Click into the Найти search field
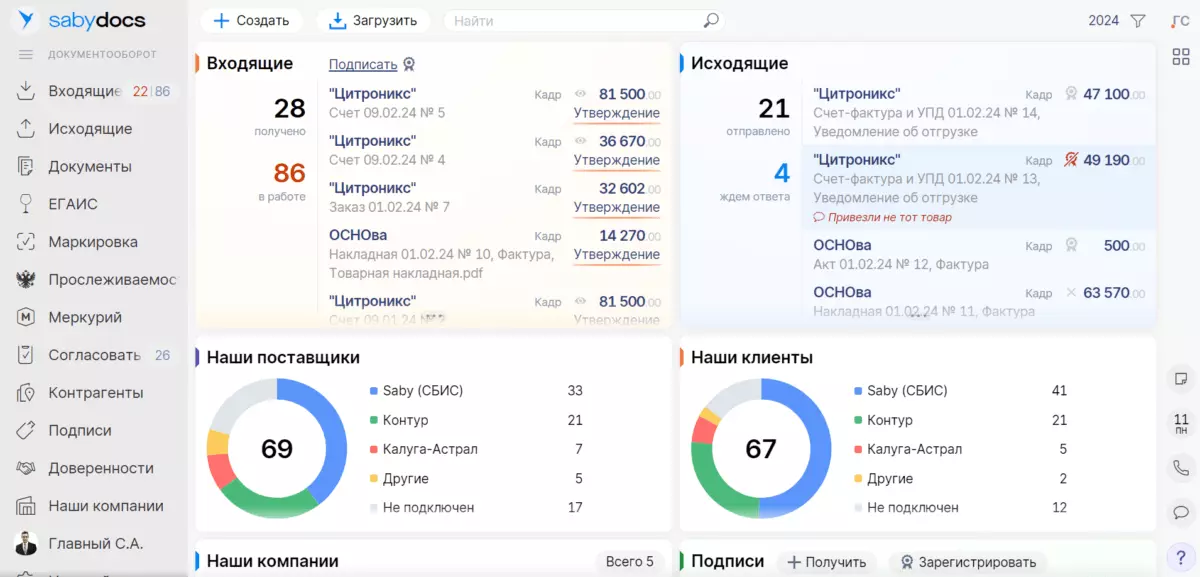The image size is (1200, 577). click(x=575, y=20)
